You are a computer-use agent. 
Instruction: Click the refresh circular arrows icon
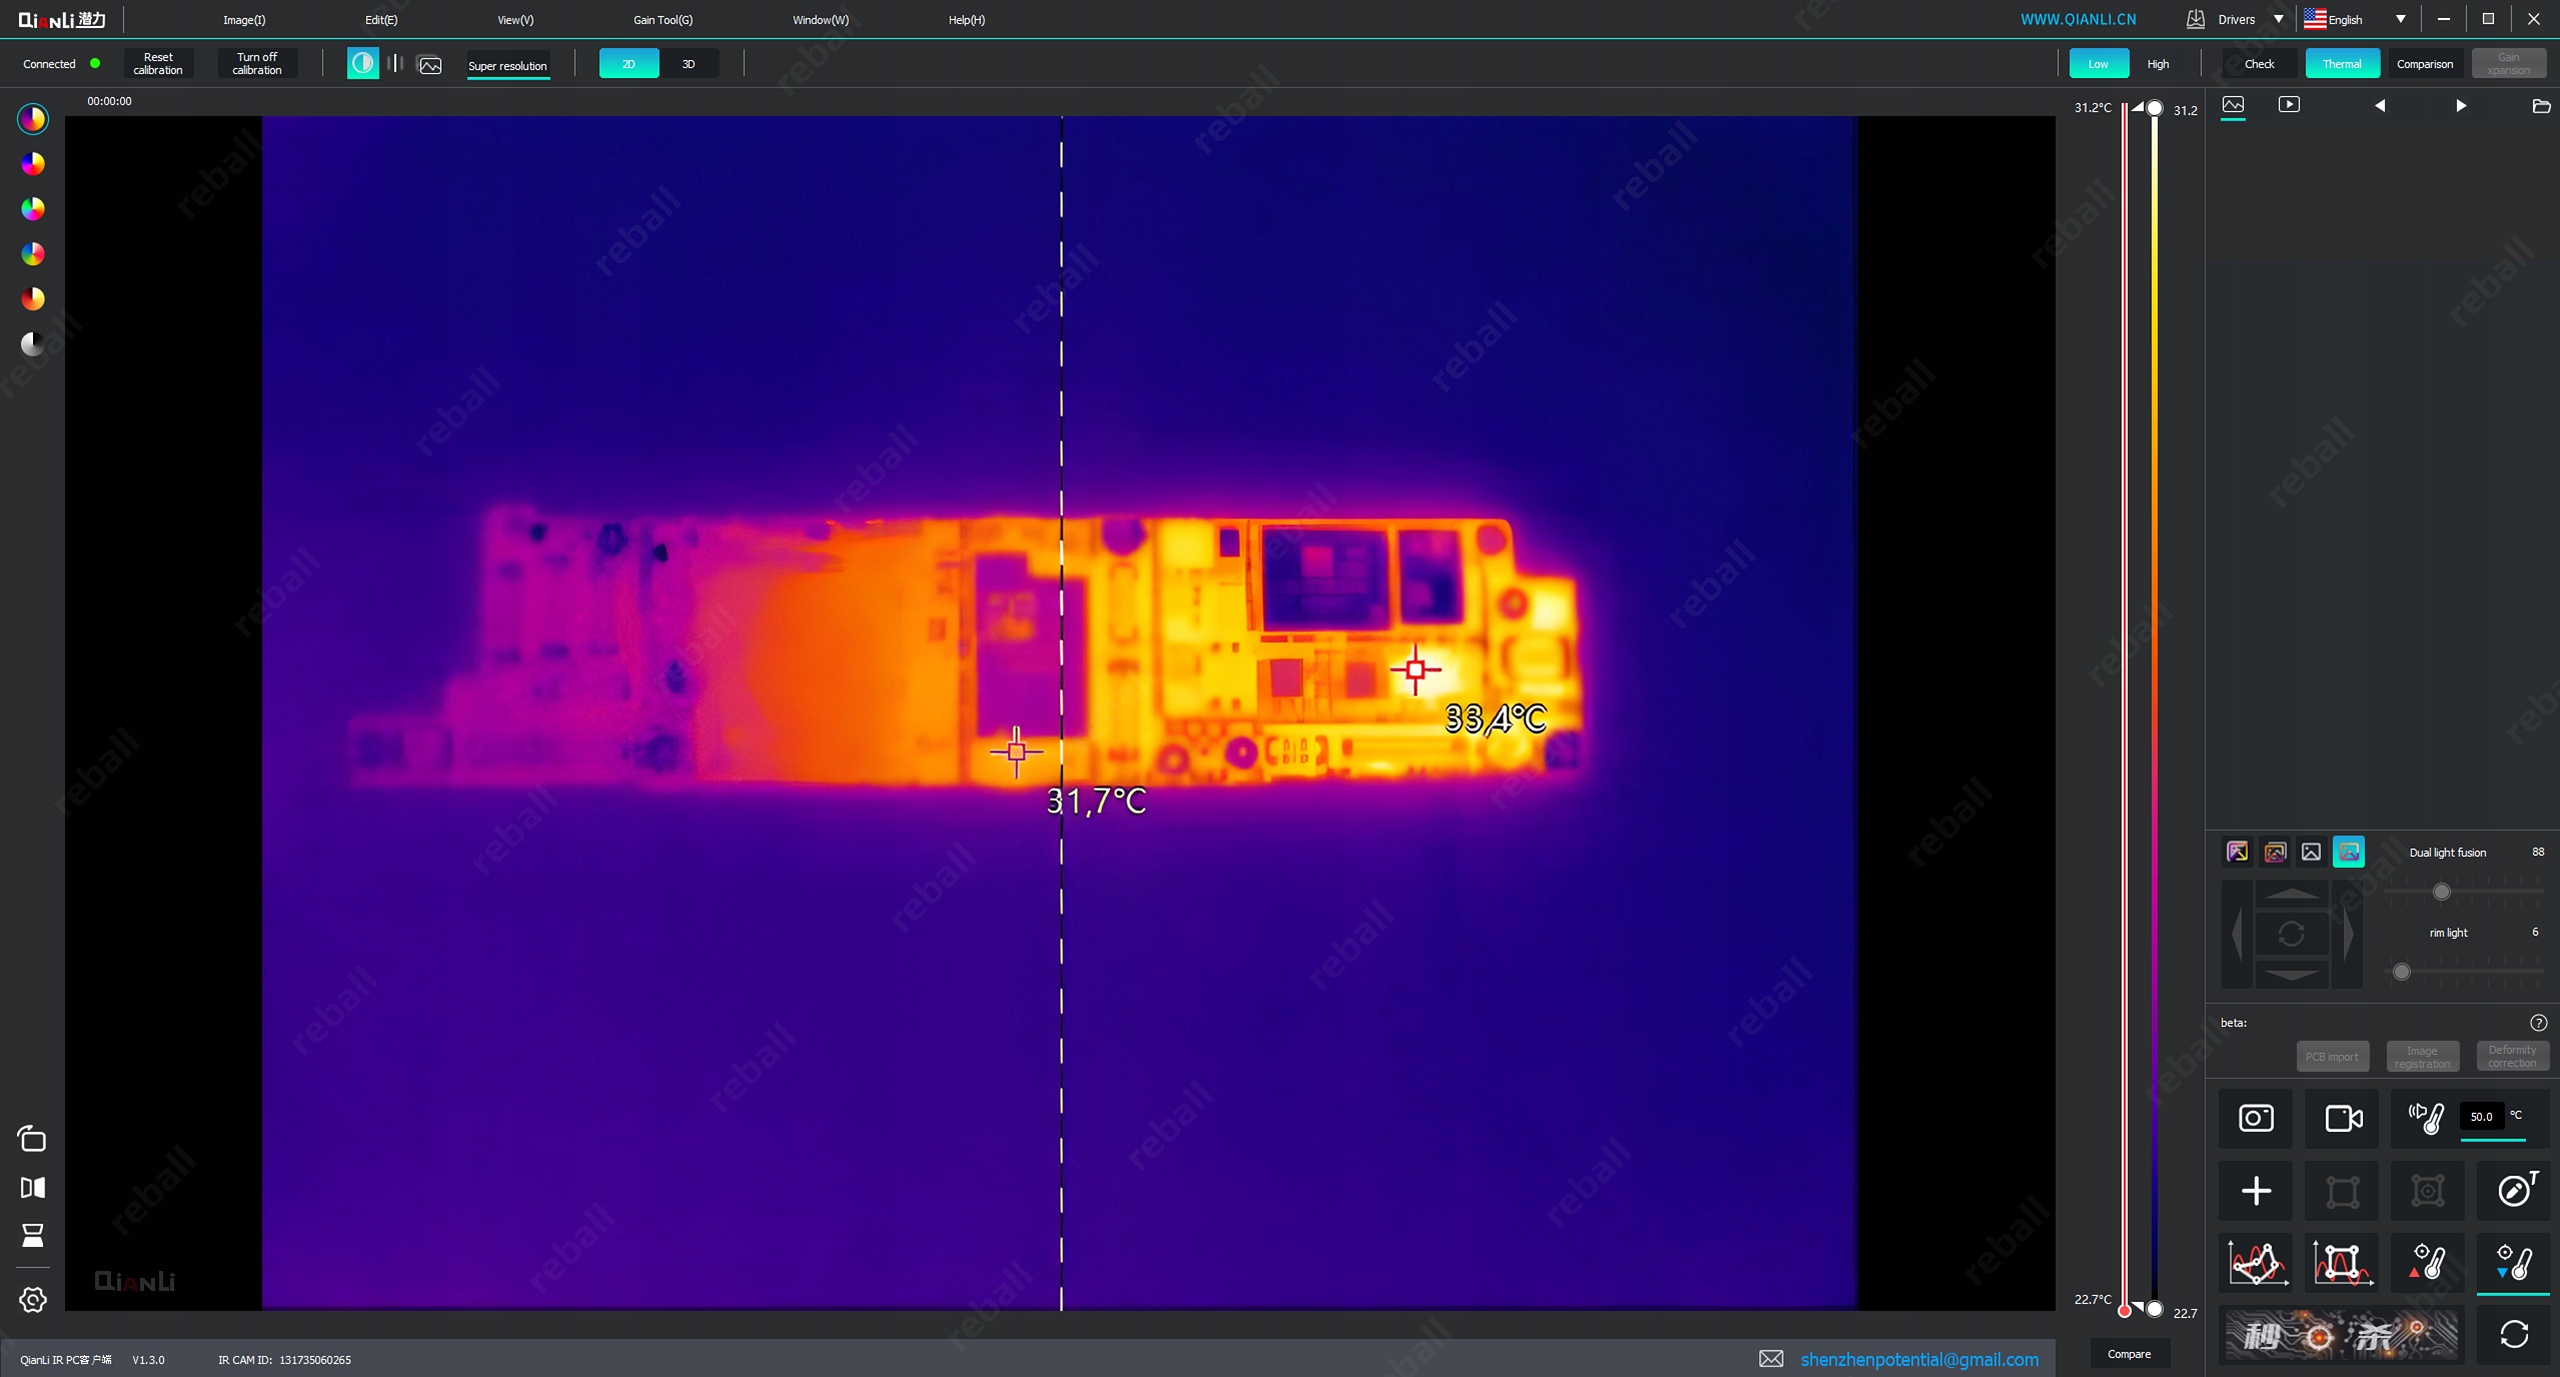[2513, 1334]
